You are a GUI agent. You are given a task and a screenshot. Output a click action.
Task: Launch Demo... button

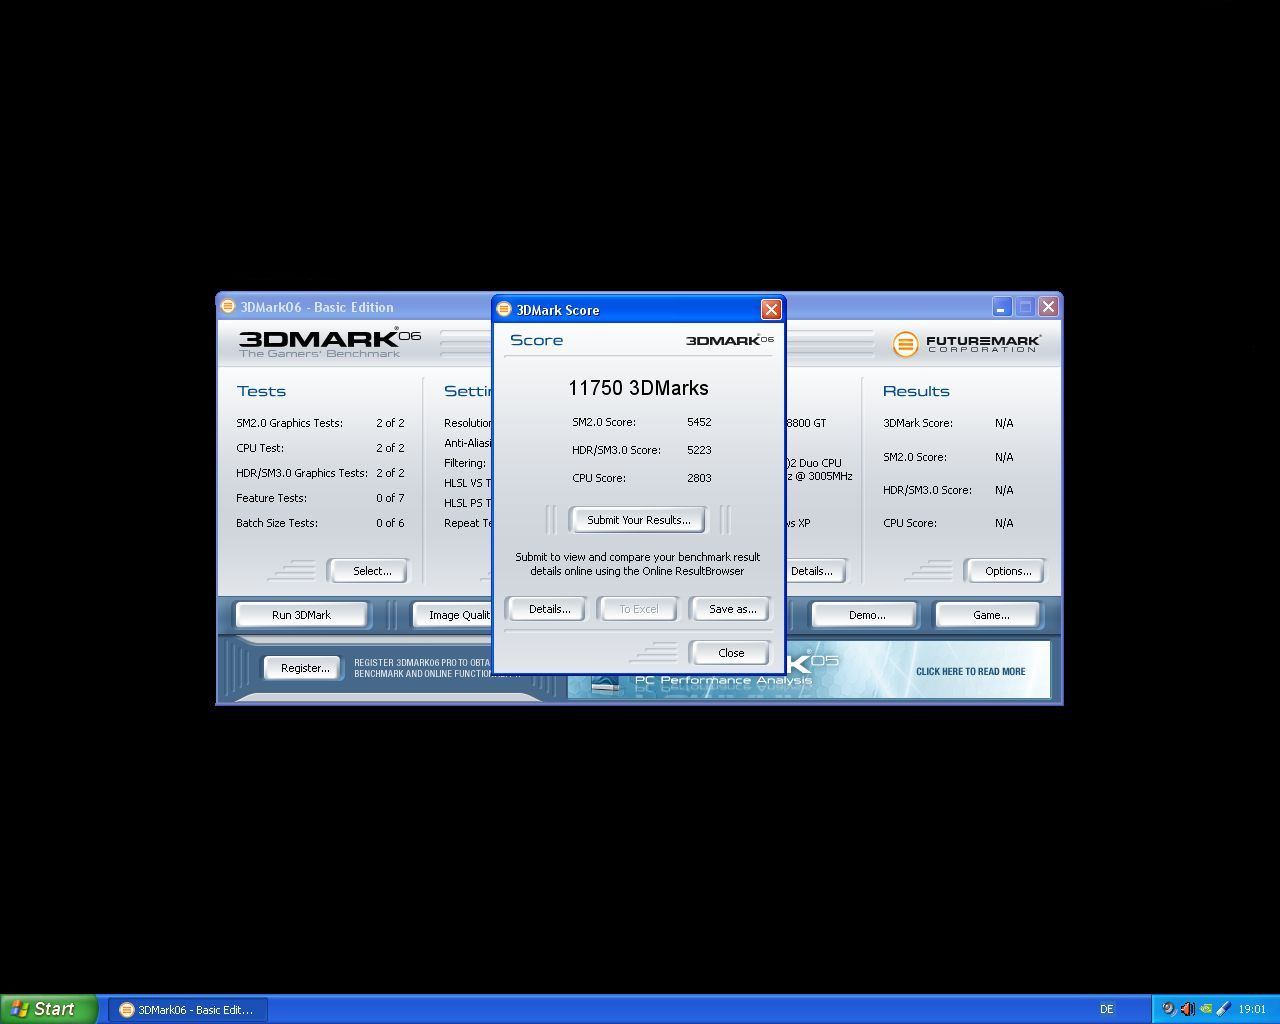click(x=866, y=615)
